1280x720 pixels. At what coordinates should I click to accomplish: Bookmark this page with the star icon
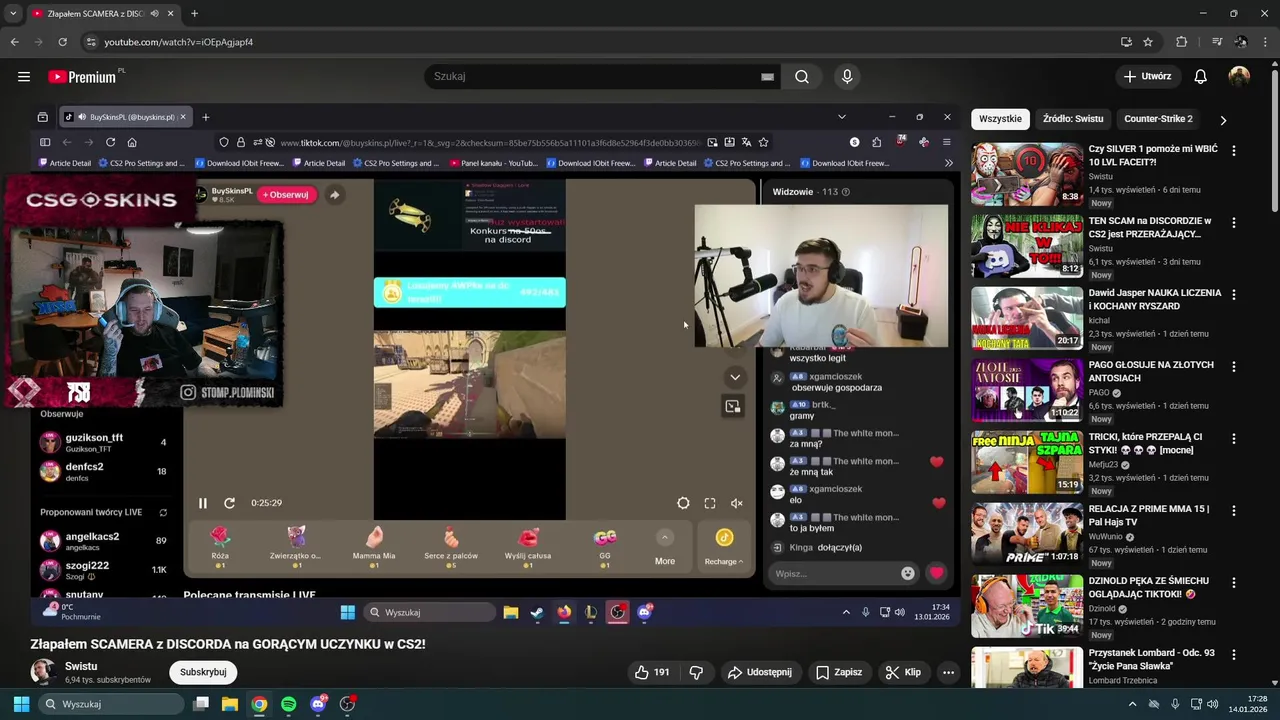[1148, 42]
